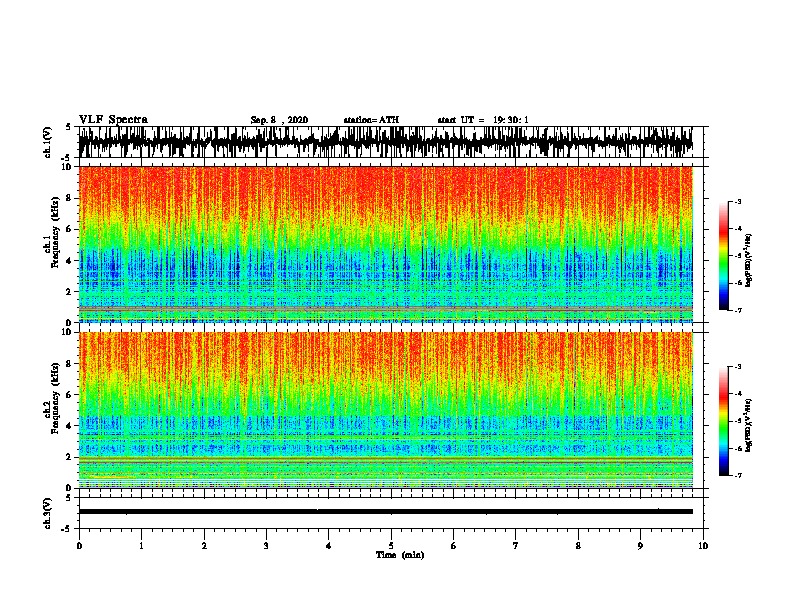792x612 pixels.
Task: Click time axis tick label '5'
Action: coord(391,546)
